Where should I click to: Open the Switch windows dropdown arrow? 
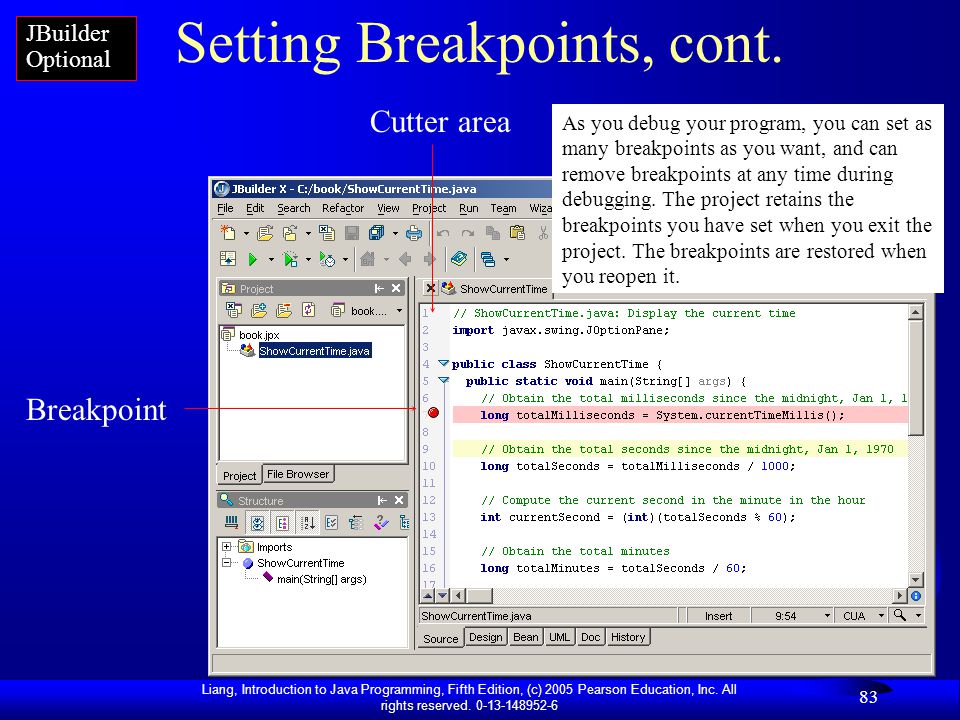click(506, 260)
